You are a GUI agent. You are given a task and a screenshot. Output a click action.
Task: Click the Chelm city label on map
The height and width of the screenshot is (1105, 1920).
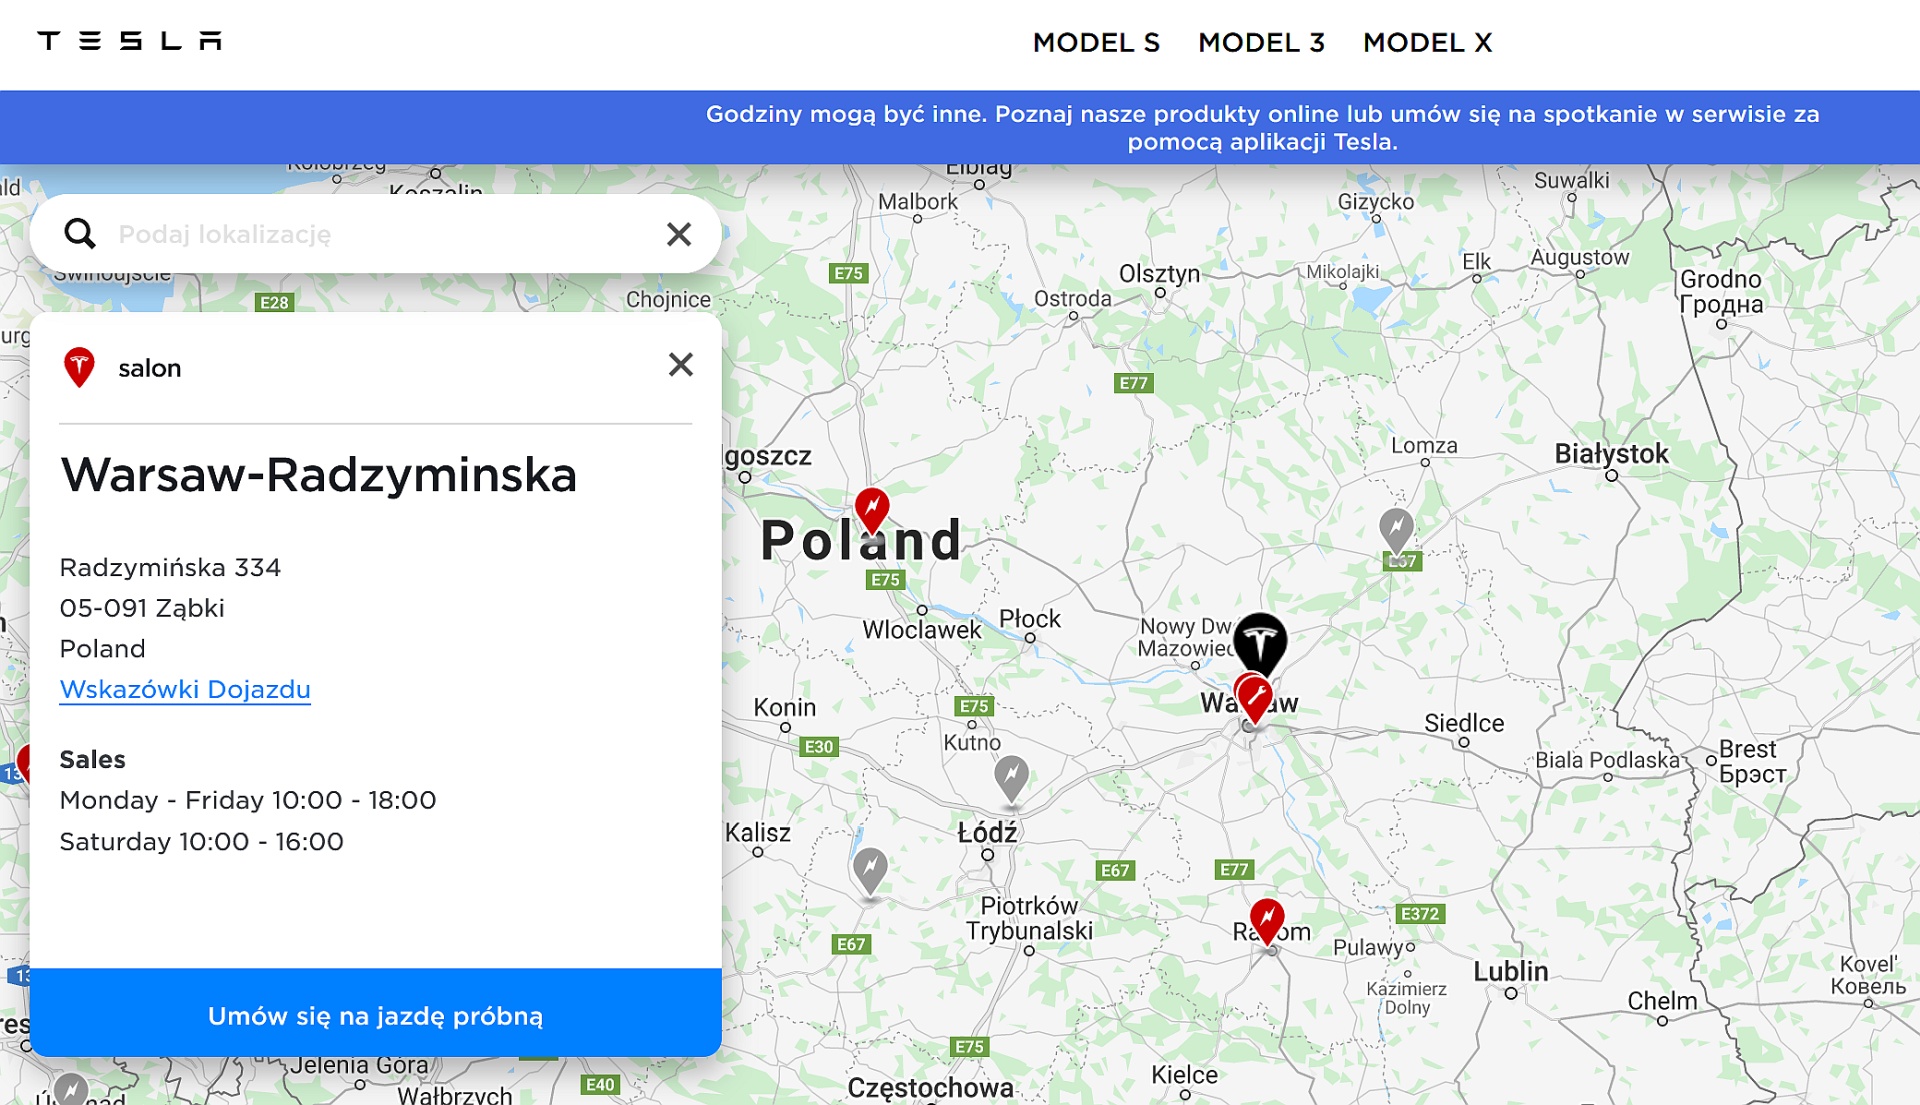pyautogui.click(x=1662, y=1001)
